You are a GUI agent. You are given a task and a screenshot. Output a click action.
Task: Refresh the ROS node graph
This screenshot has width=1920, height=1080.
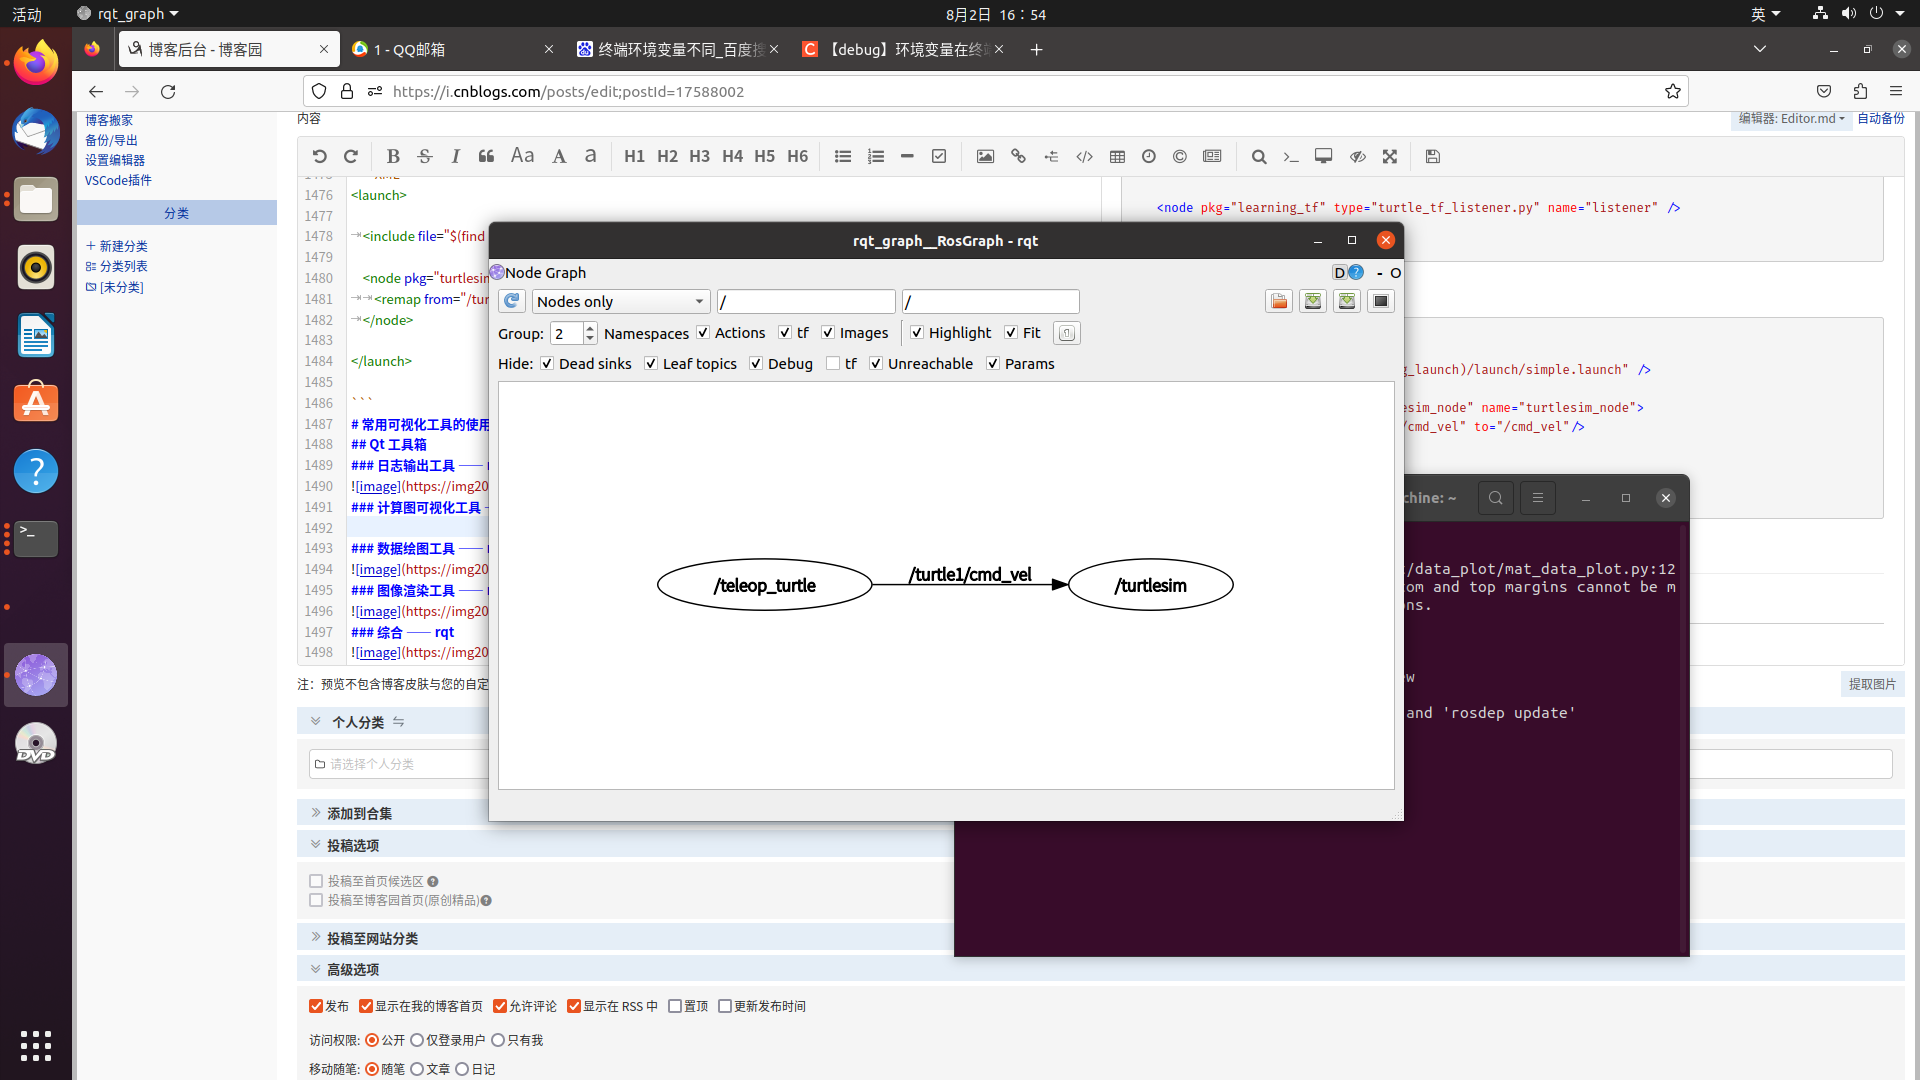pyautogui.click(x=512, y=301)
